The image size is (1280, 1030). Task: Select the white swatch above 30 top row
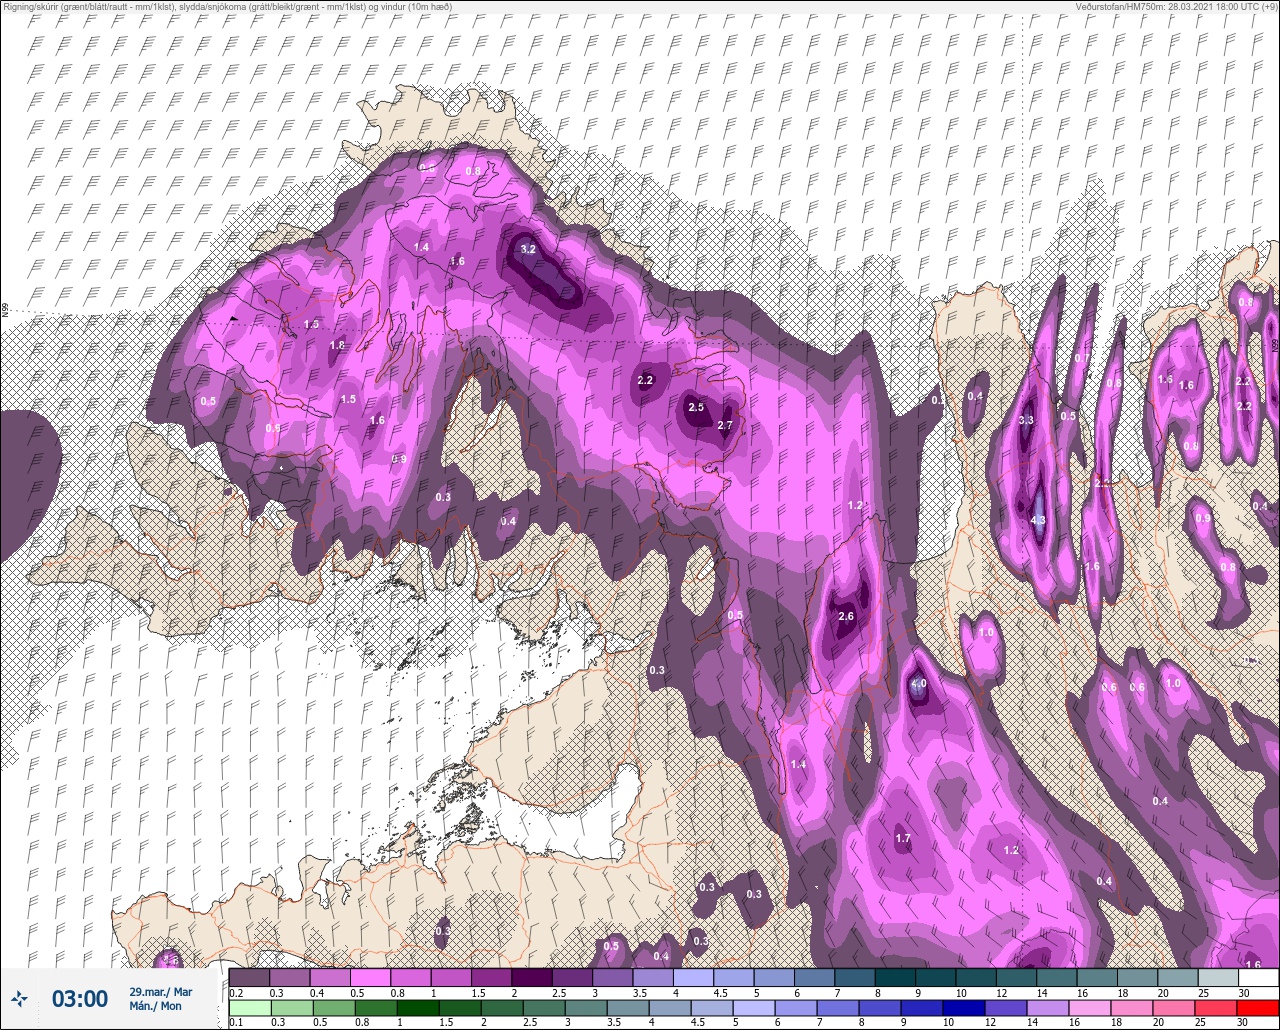(1258, 977)
